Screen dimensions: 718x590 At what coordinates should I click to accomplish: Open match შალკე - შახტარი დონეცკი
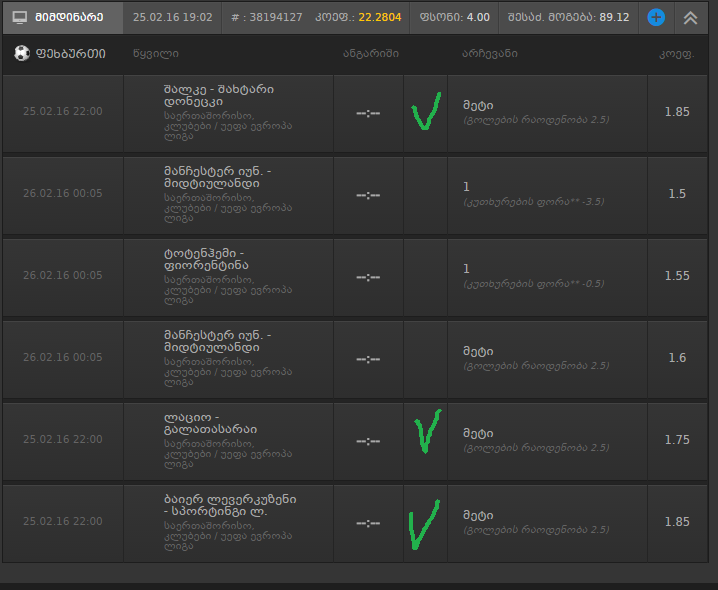click(219, 95)
